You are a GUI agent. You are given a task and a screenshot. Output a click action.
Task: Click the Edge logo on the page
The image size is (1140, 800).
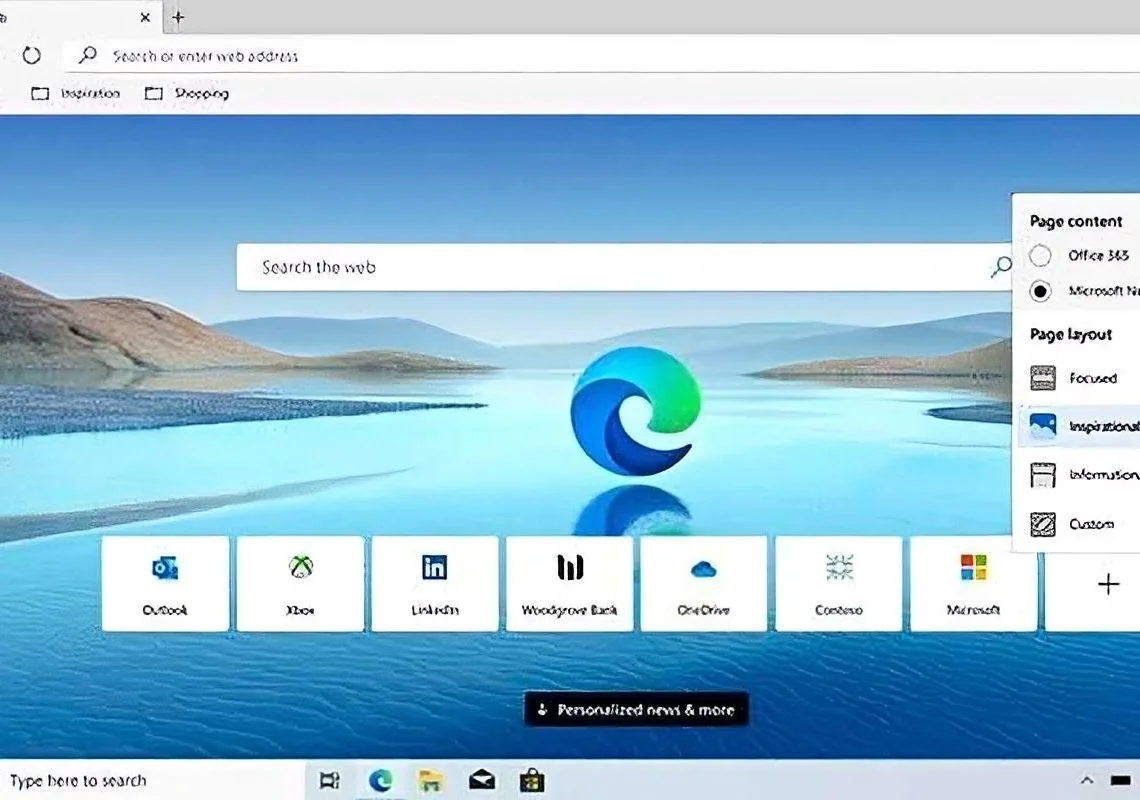click(635, 411)
